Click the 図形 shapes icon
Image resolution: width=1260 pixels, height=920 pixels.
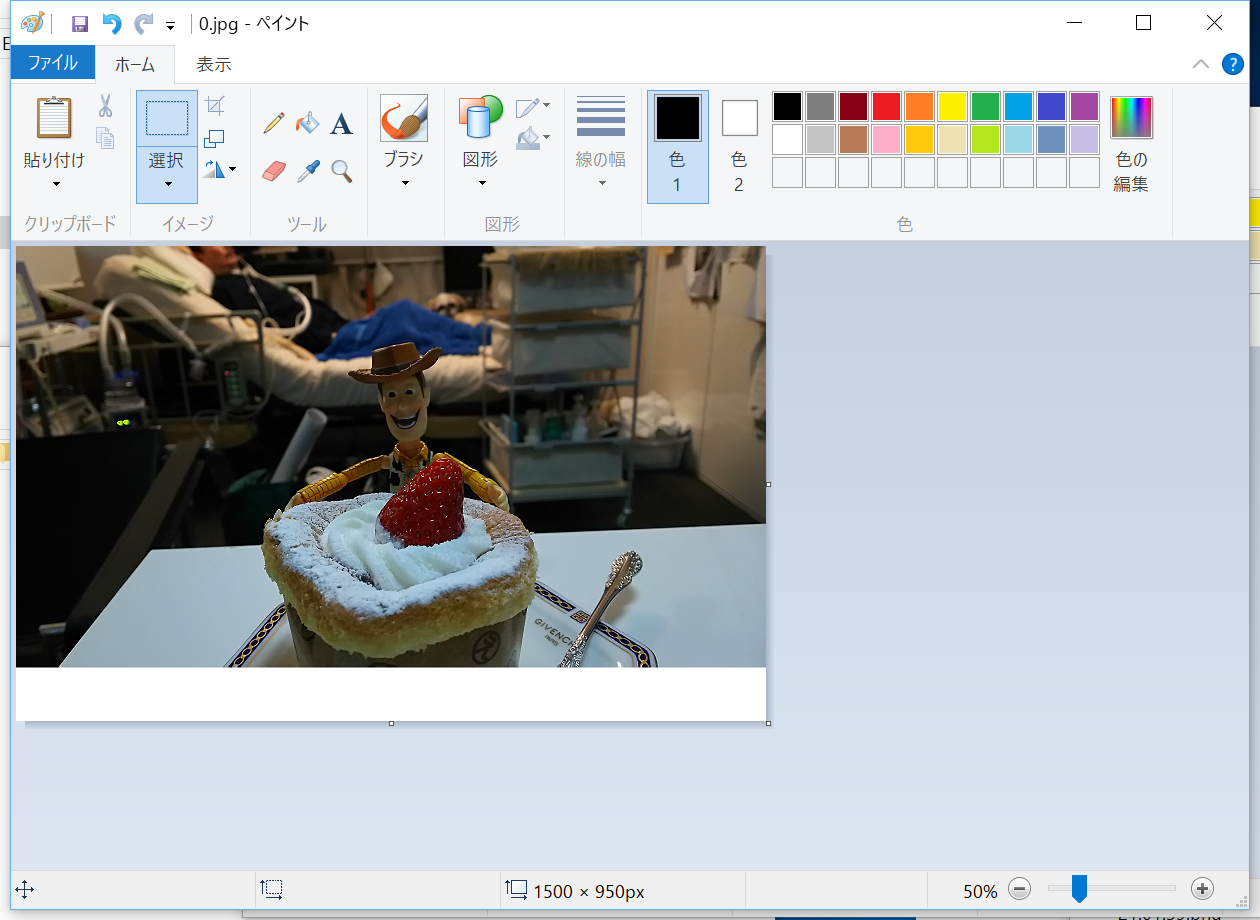(x=481, y=118)
